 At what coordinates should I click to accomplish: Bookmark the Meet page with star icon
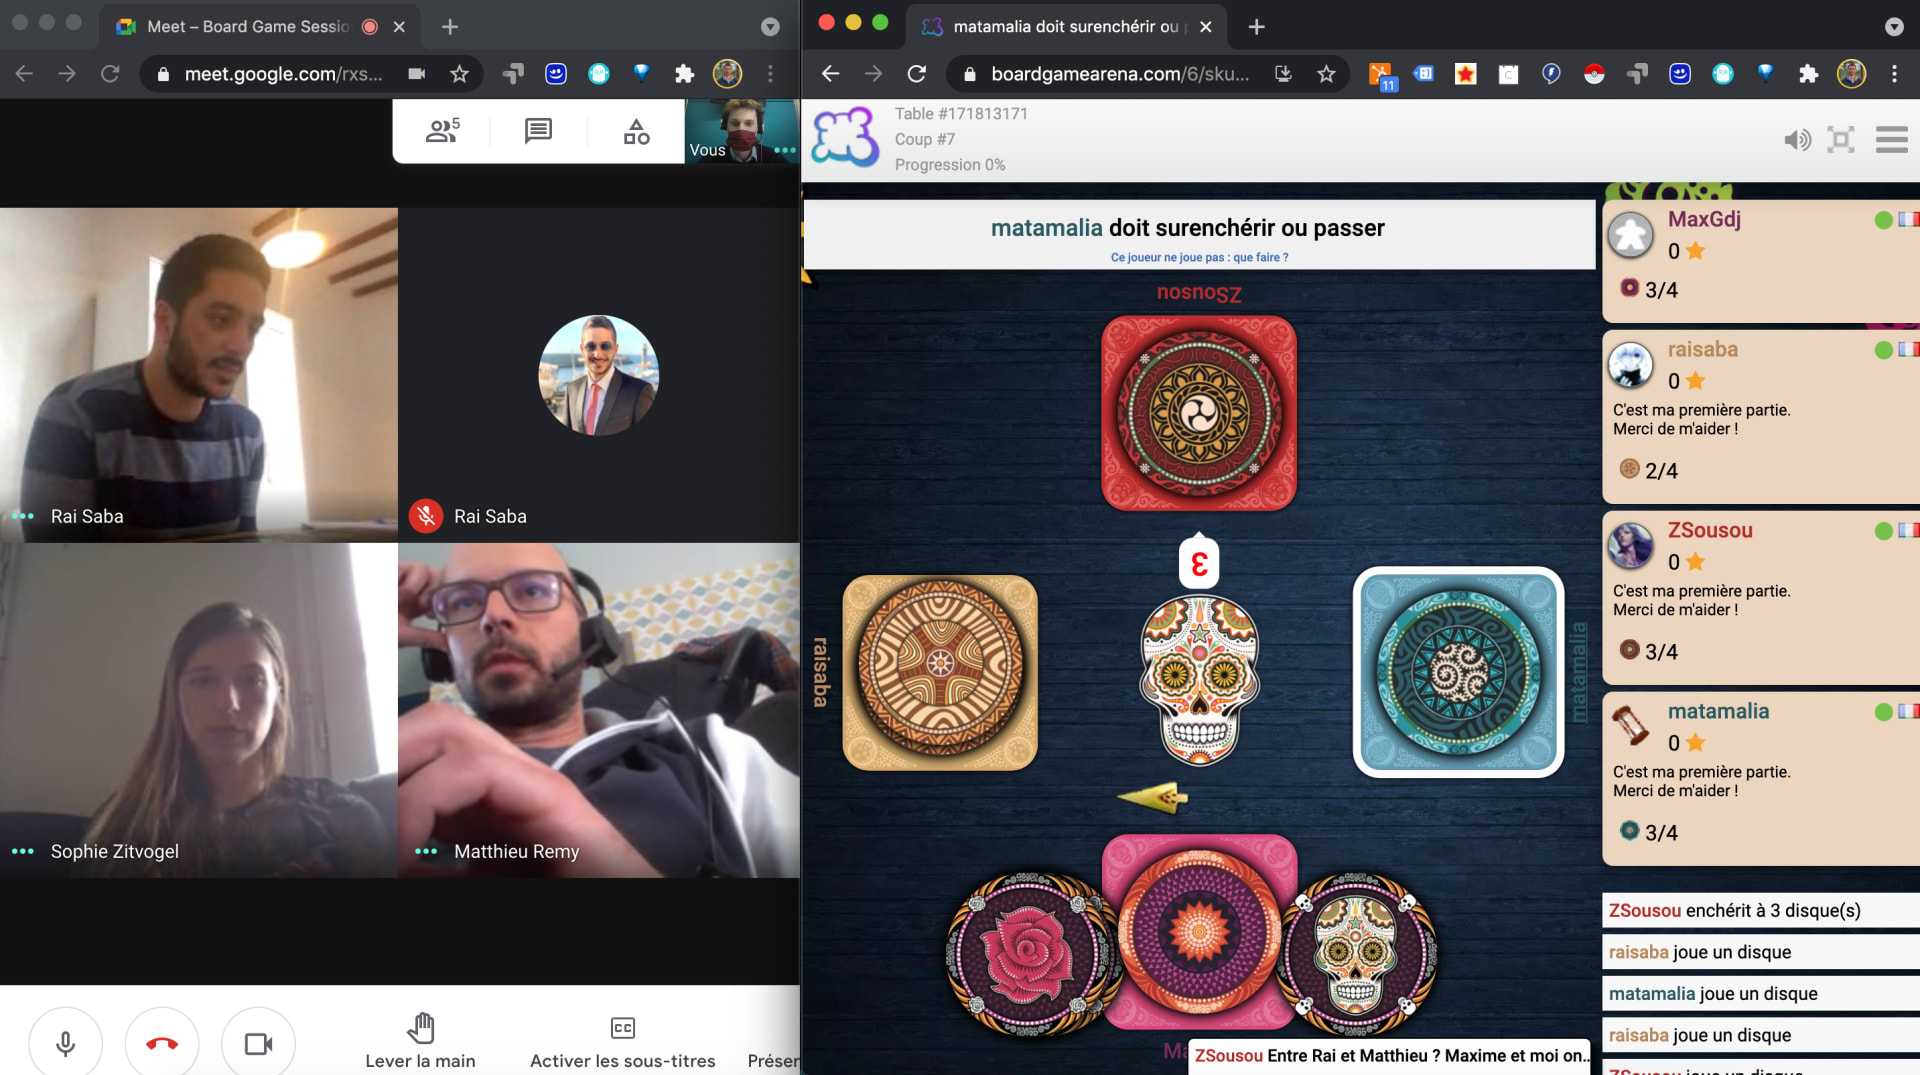tap(459, 74)
